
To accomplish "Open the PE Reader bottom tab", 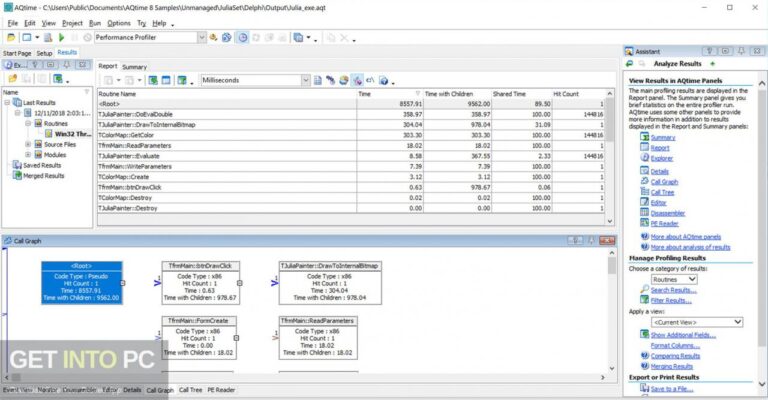I will pyautogui.click(x=221, y=390).
